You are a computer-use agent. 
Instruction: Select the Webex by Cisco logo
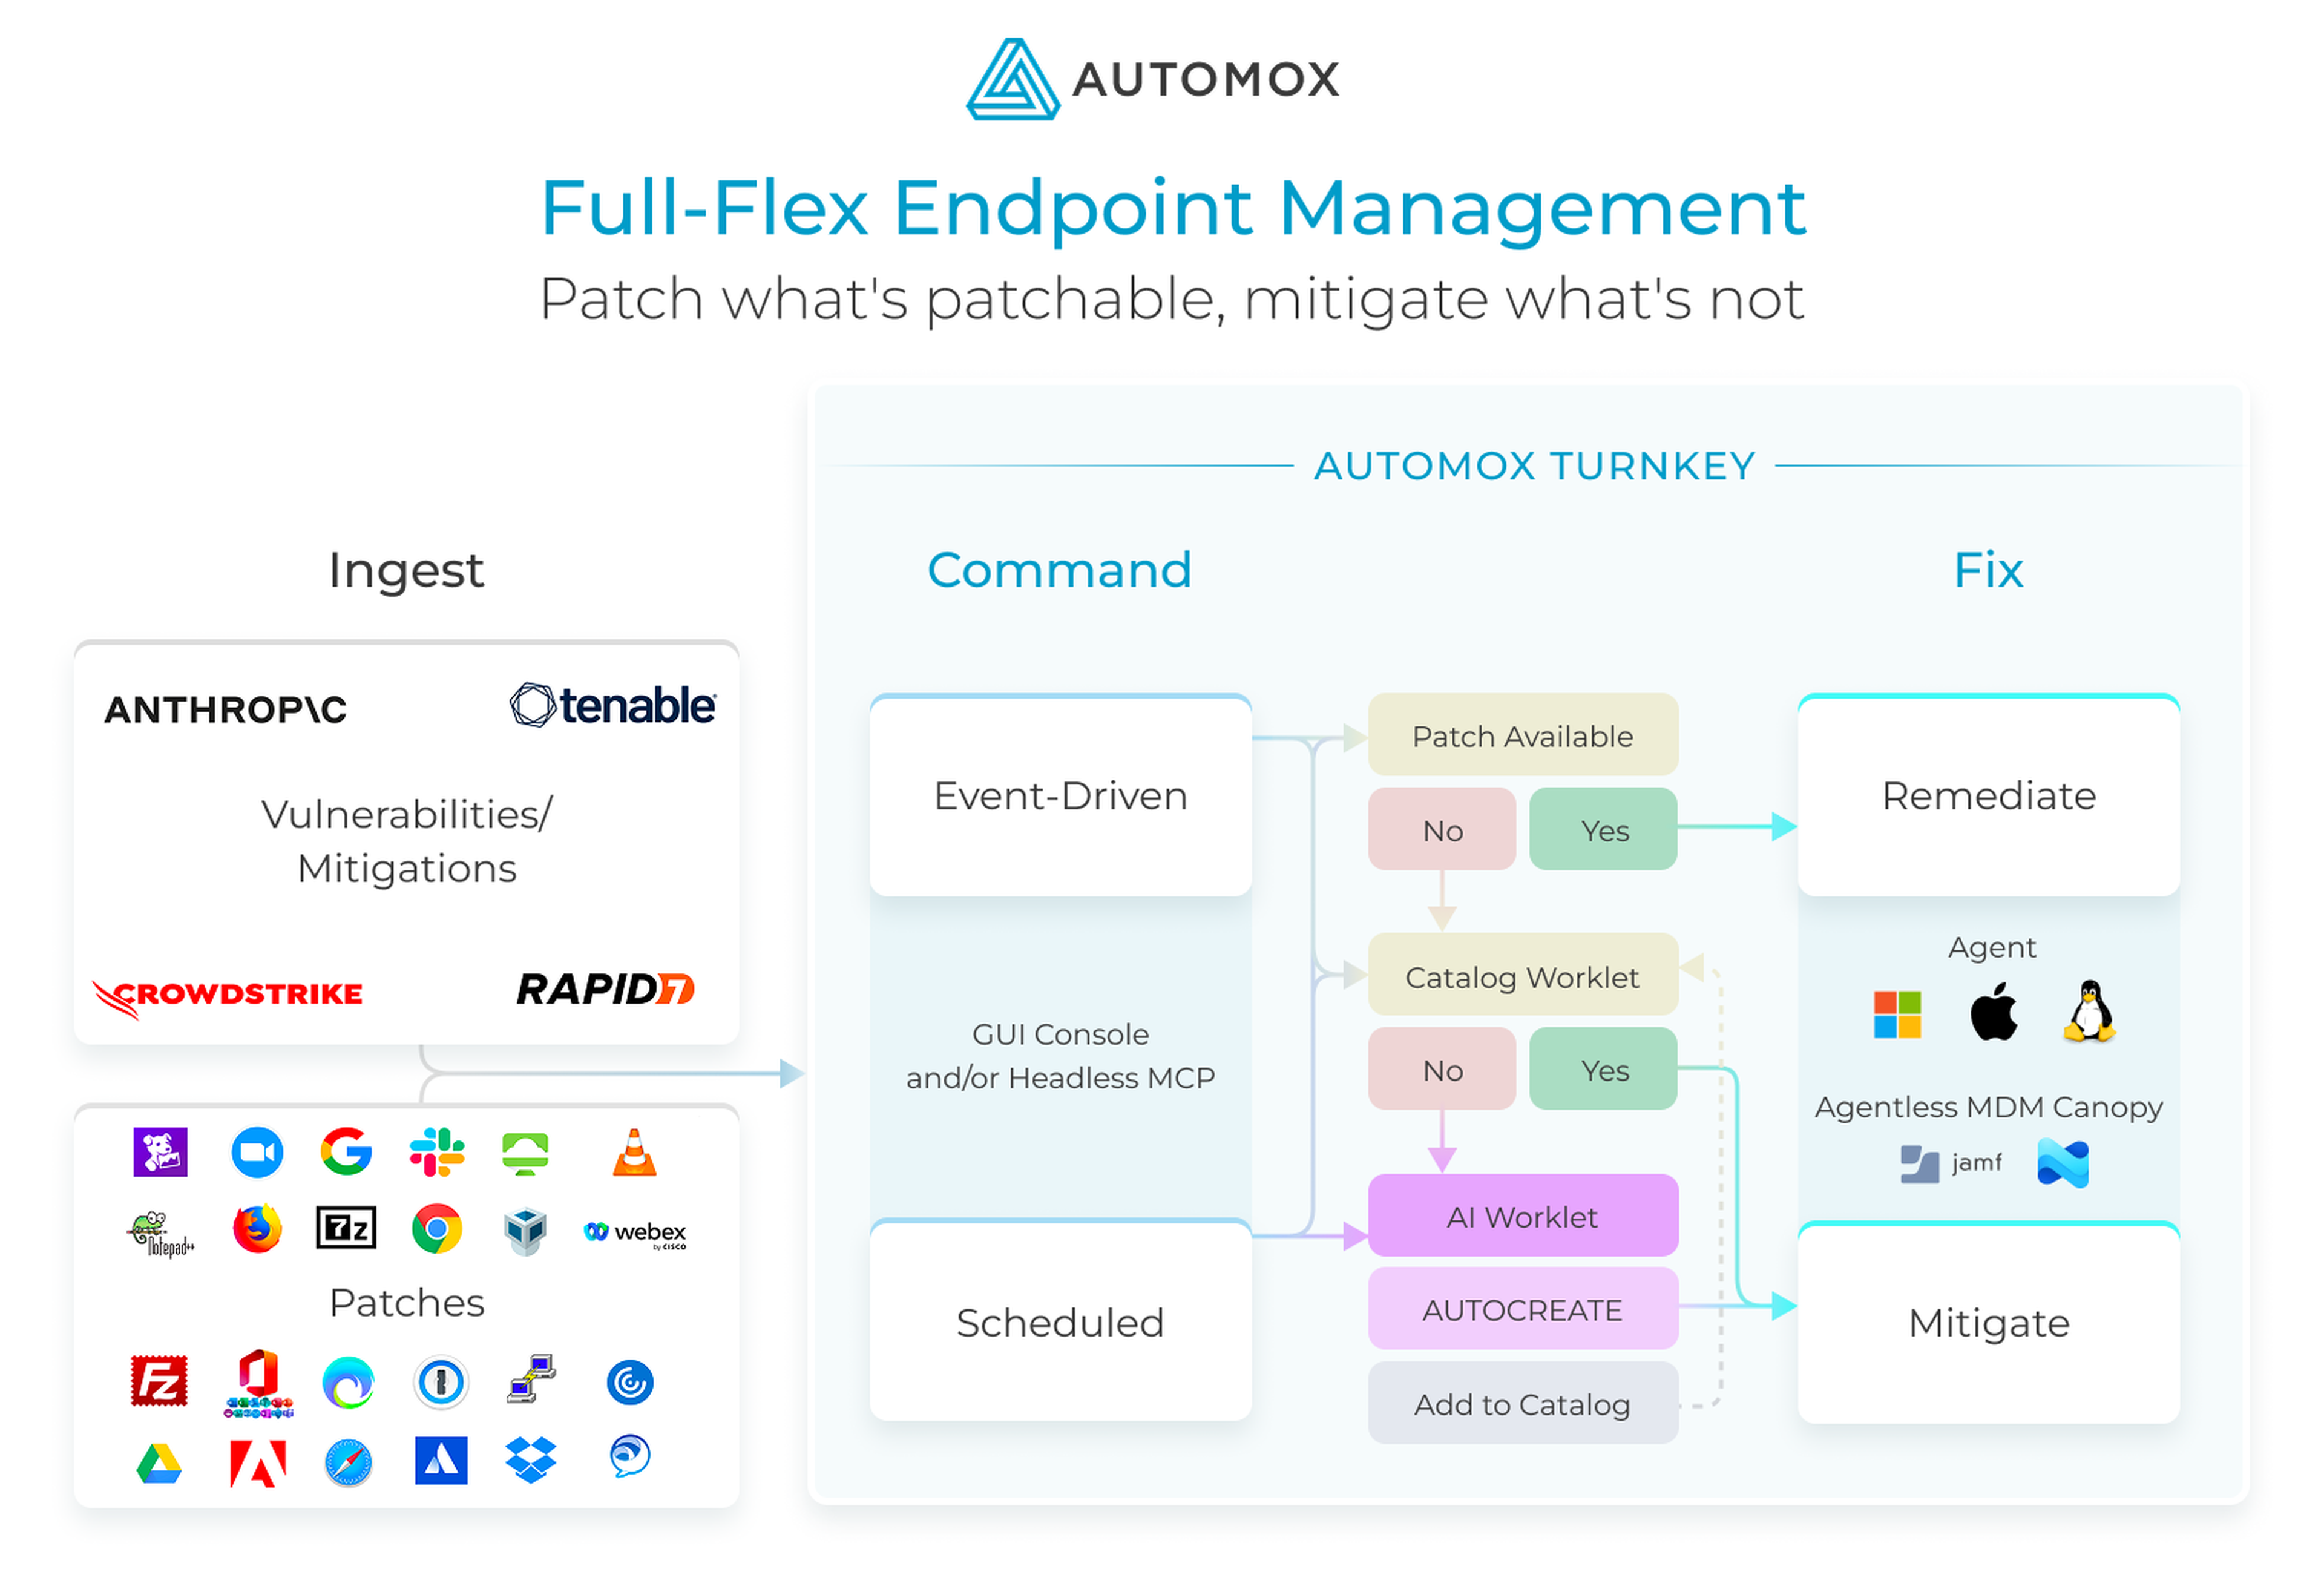tap(636, 1233)
